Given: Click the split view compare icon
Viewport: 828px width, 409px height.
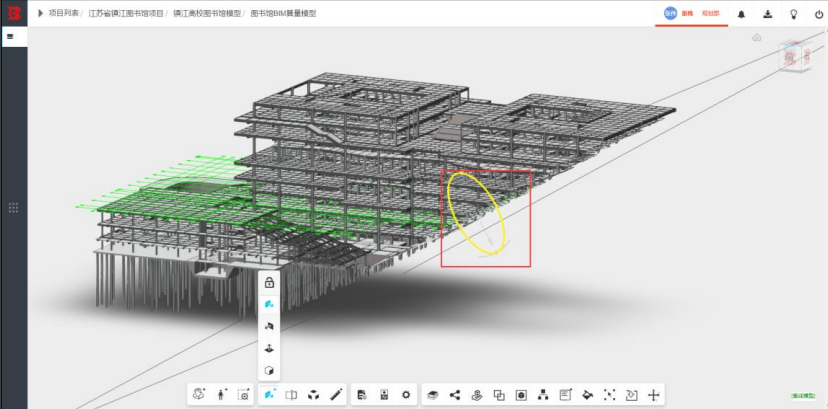Looking at the screenshot, I should (291, 394).
